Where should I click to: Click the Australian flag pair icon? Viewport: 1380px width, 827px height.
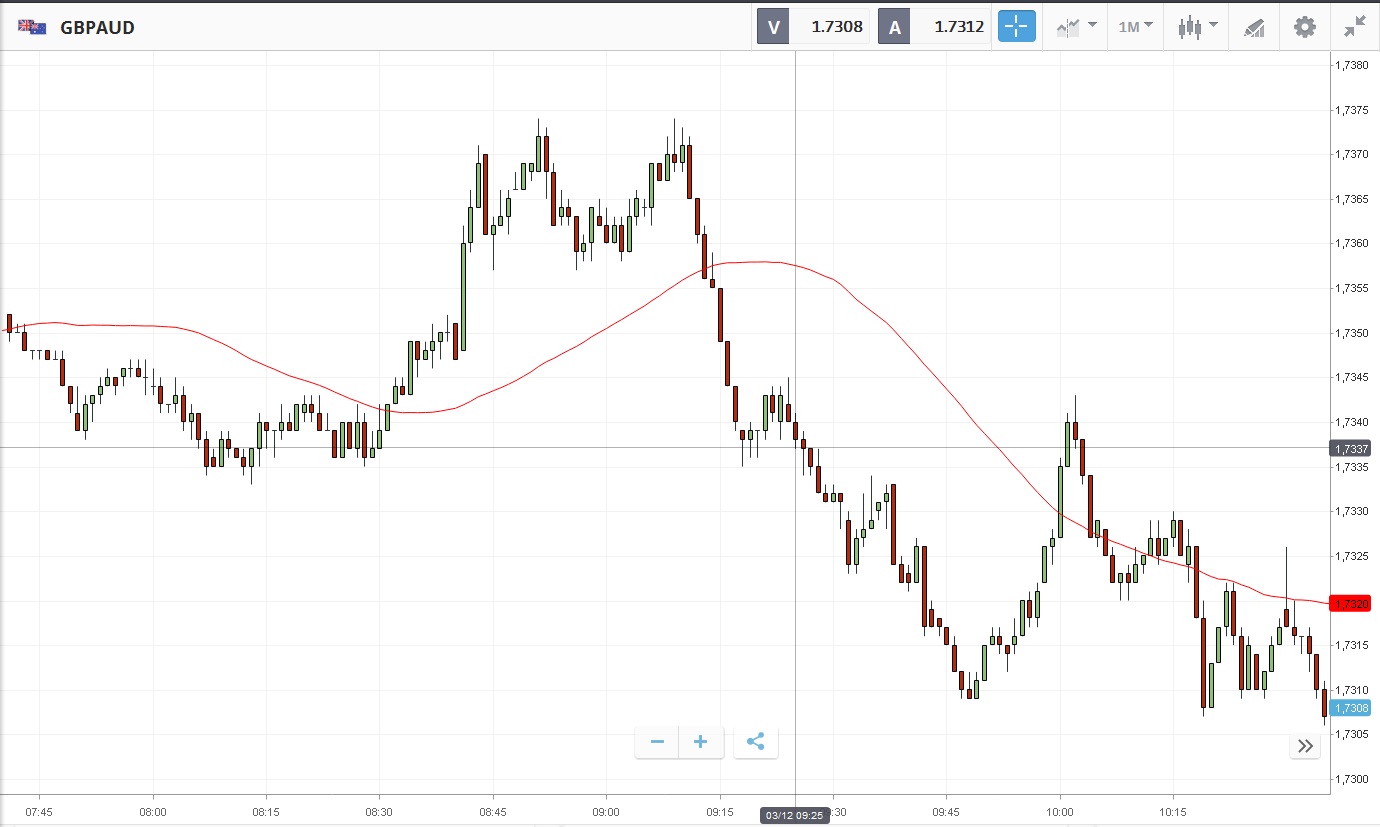click(32, 27)
